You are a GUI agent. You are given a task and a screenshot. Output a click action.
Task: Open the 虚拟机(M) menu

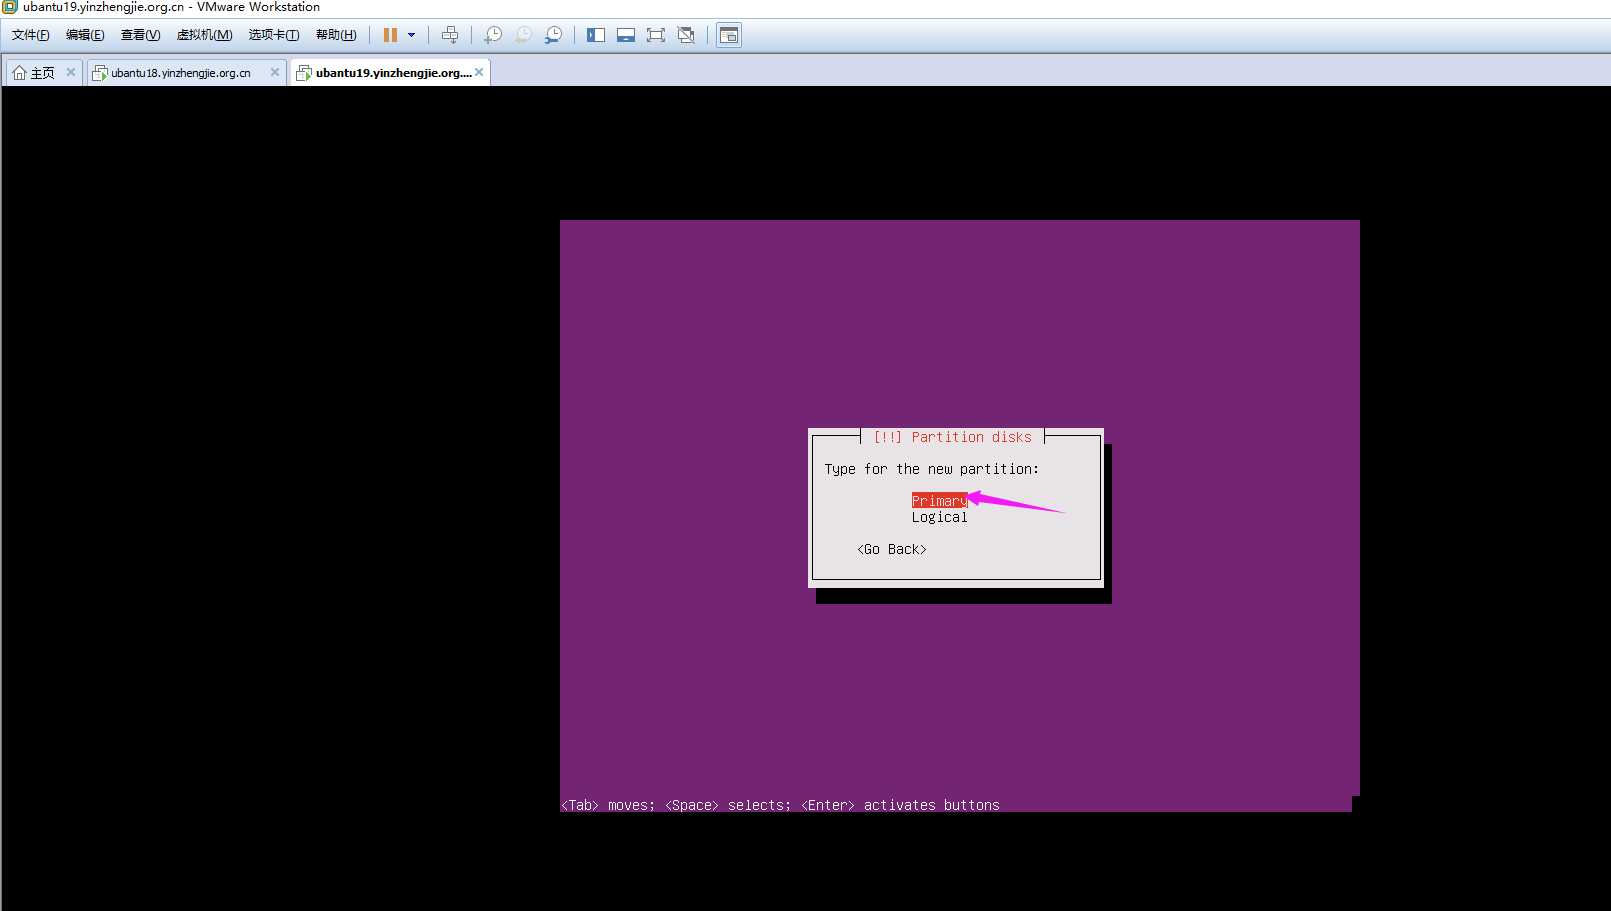pos(204,35)
